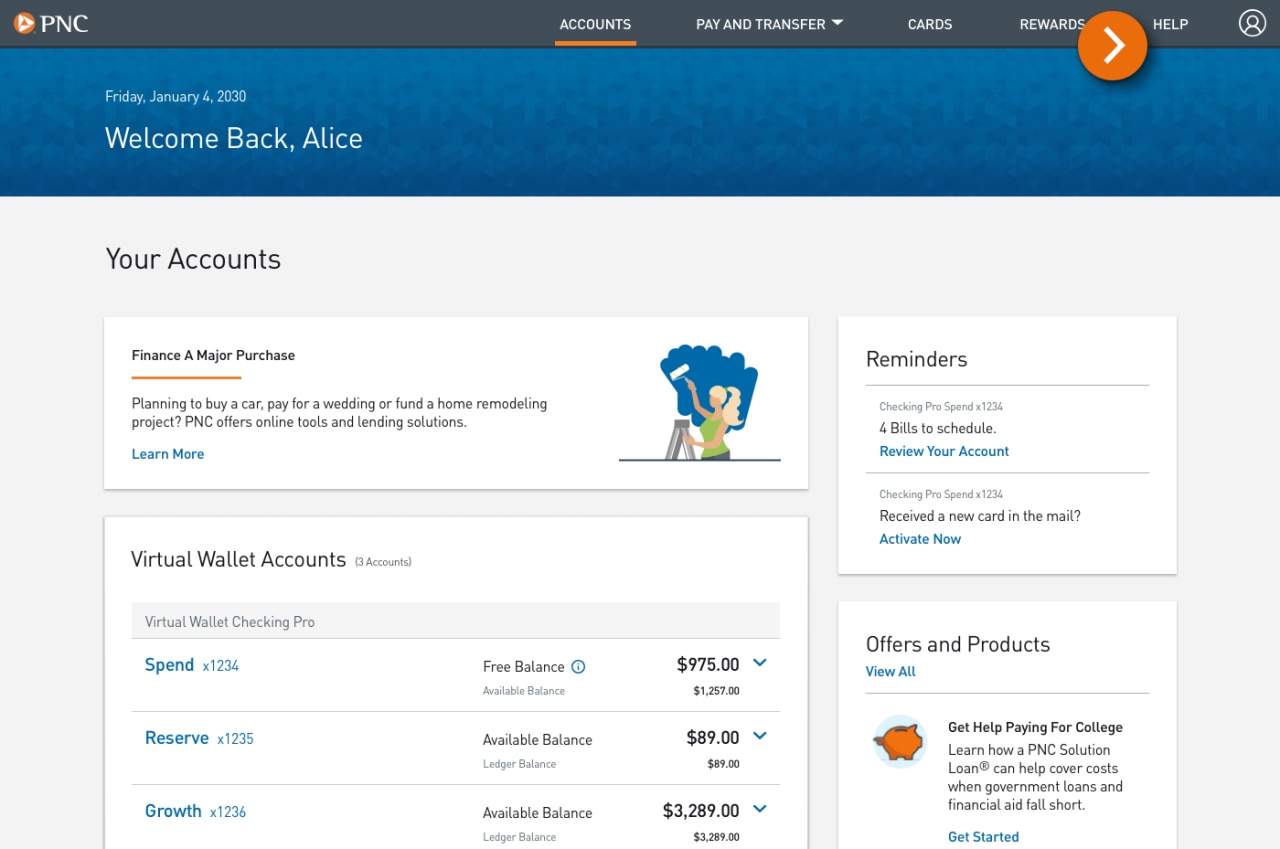Click the Free Balance info icon
Image resolution: width=1280 pixels, height=849 pixels.
580,666
